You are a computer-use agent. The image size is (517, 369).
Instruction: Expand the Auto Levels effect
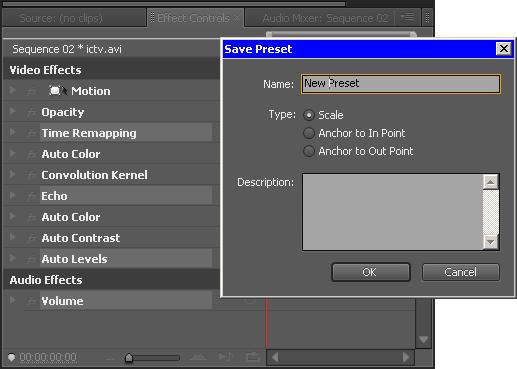point(13,258)
